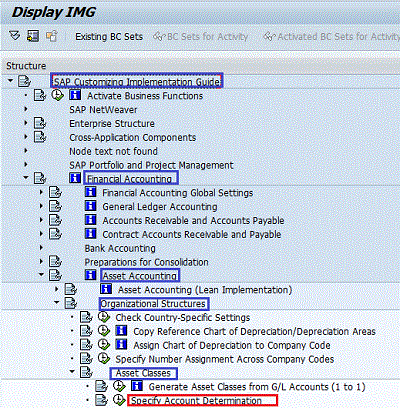Open documentation page icon beside Enterprise Structure

coord(40,123)
